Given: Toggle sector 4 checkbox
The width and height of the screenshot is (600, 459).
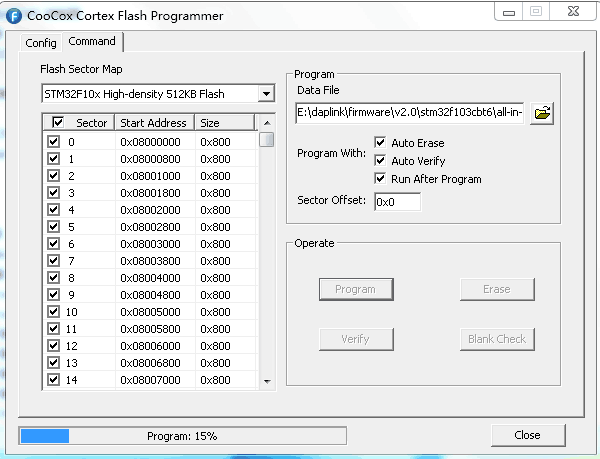Looking at the screenshot, I should (54, 210).
